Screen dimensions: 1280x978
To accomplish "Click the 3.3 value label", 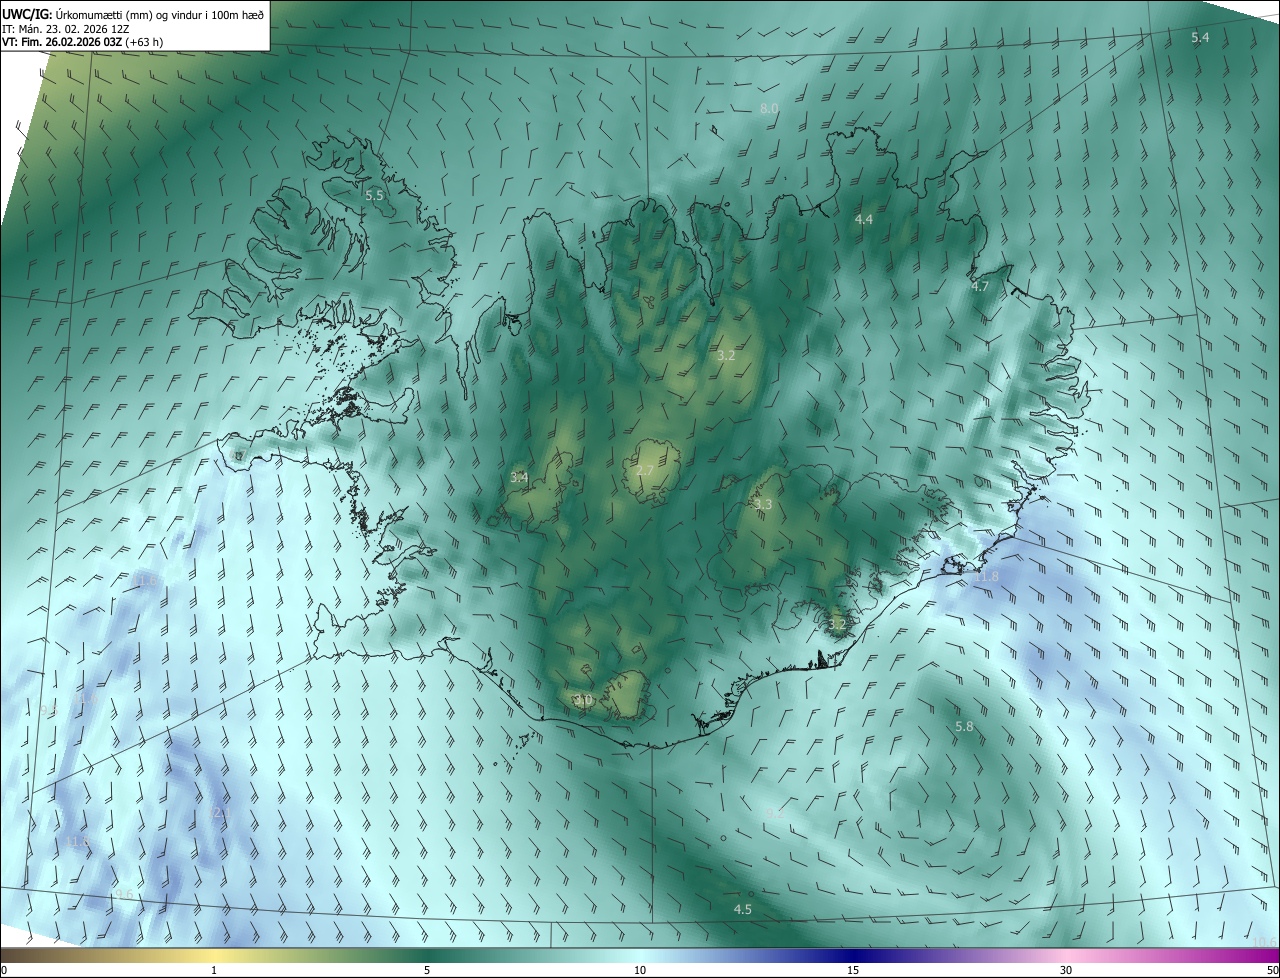I will coord(763,505).
